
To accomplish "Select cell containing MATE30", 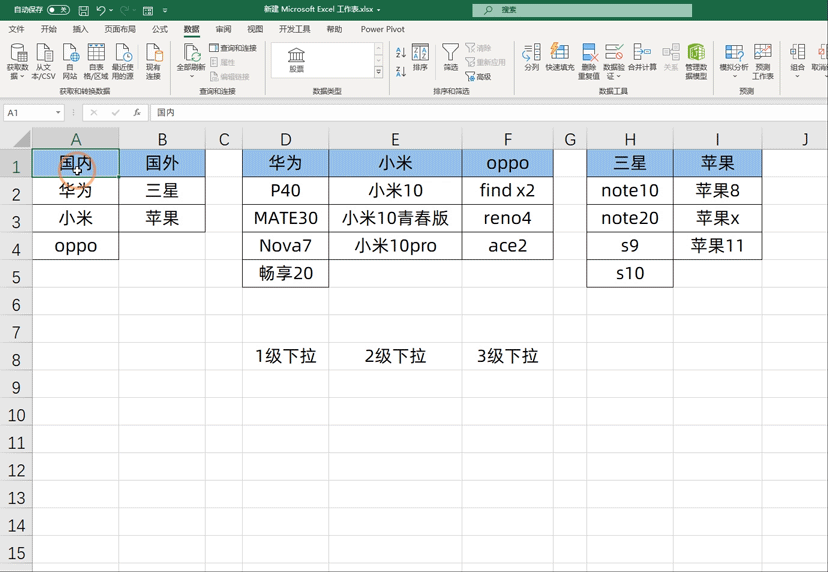I will click(x=286, y=218).
